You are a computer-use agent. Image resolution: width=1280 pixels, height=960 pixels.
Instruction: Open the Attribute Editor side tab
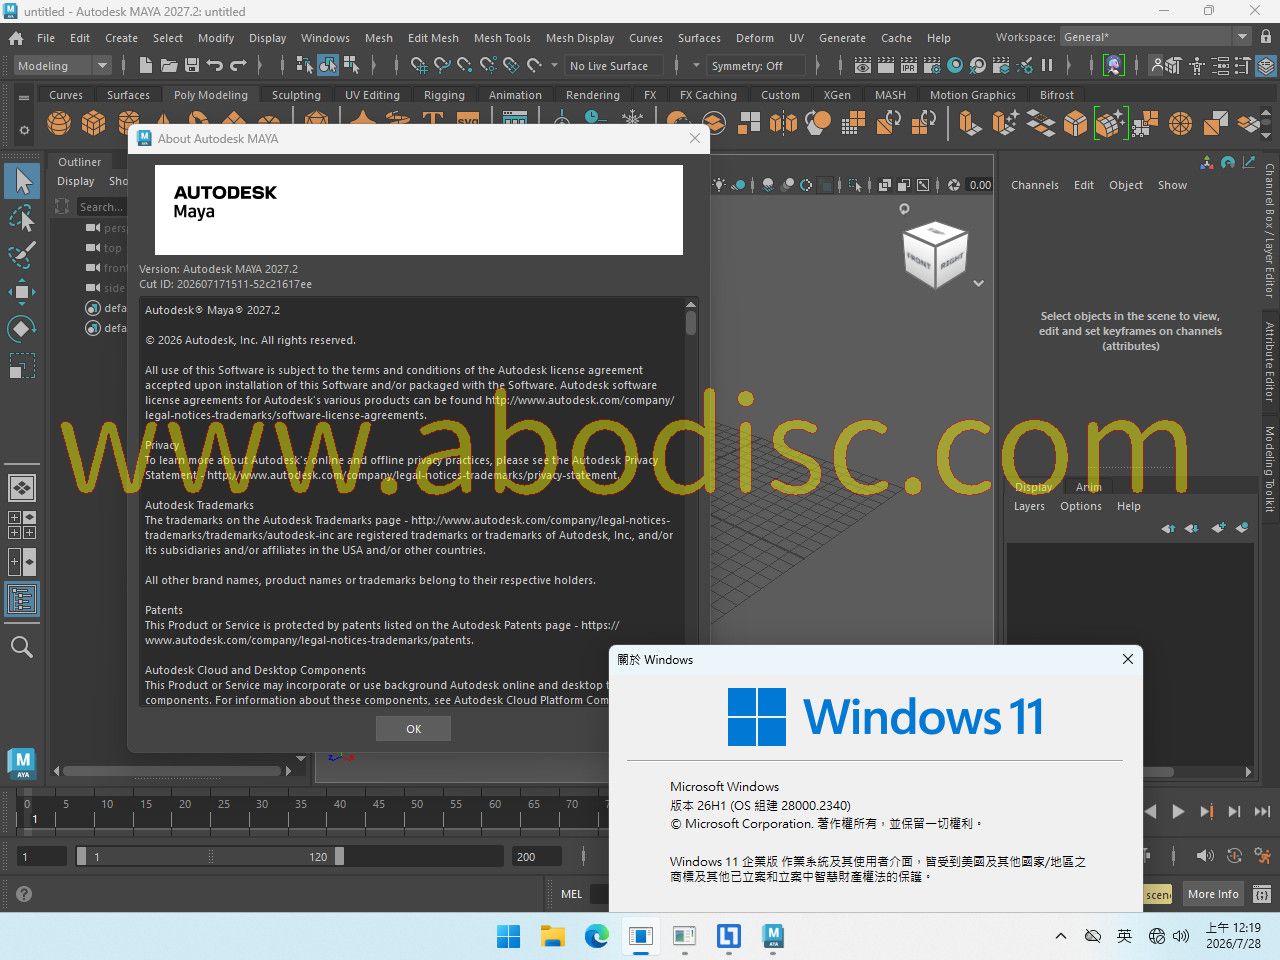click(1269, 362)
